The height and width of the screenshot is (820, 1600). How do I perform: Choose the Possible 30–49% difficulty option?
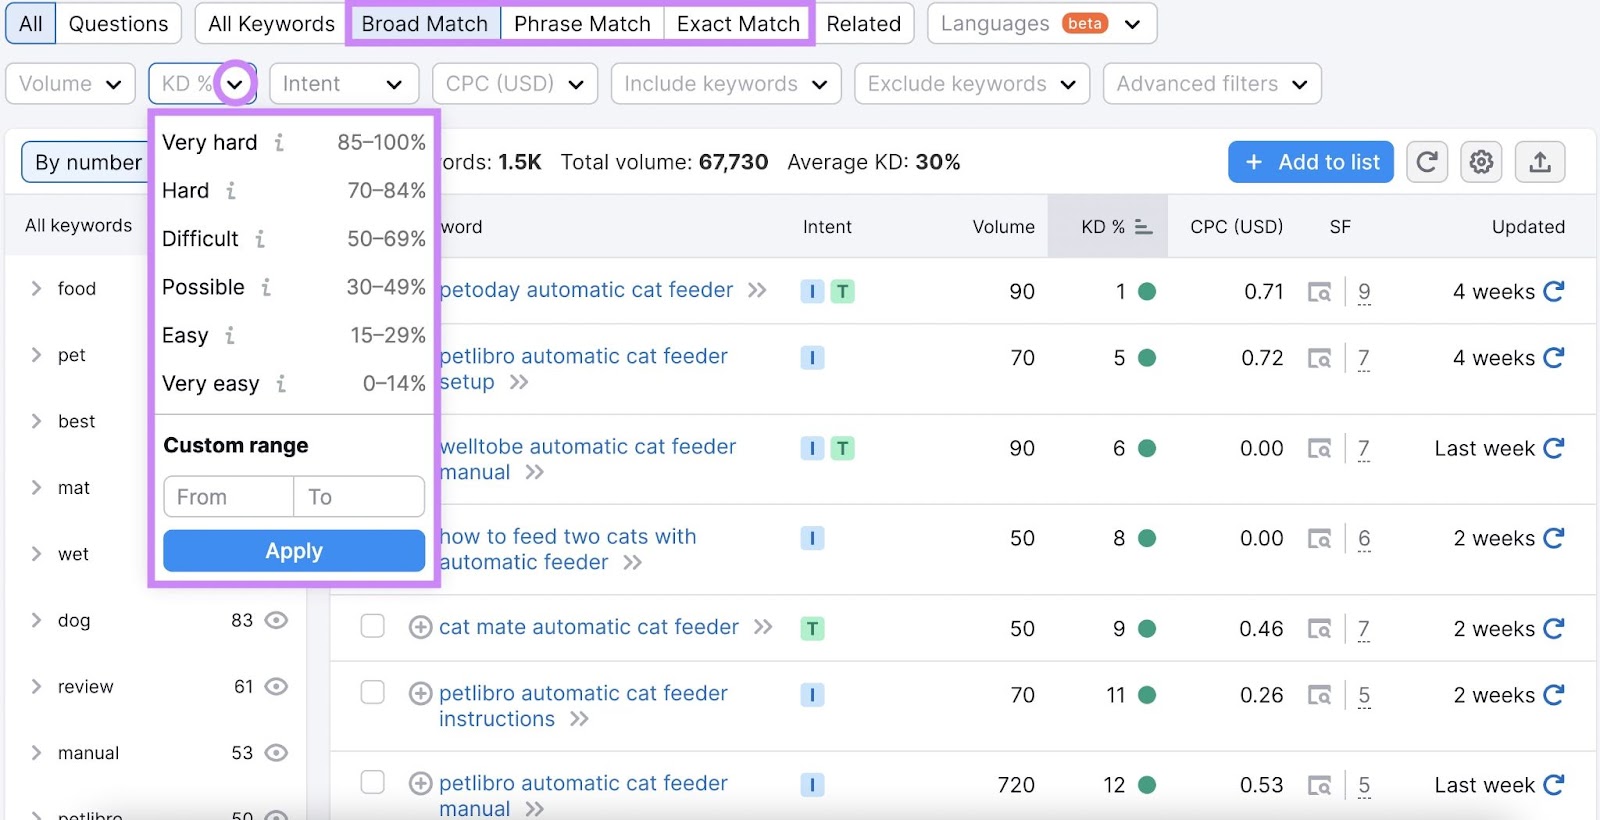click(294, 287)
